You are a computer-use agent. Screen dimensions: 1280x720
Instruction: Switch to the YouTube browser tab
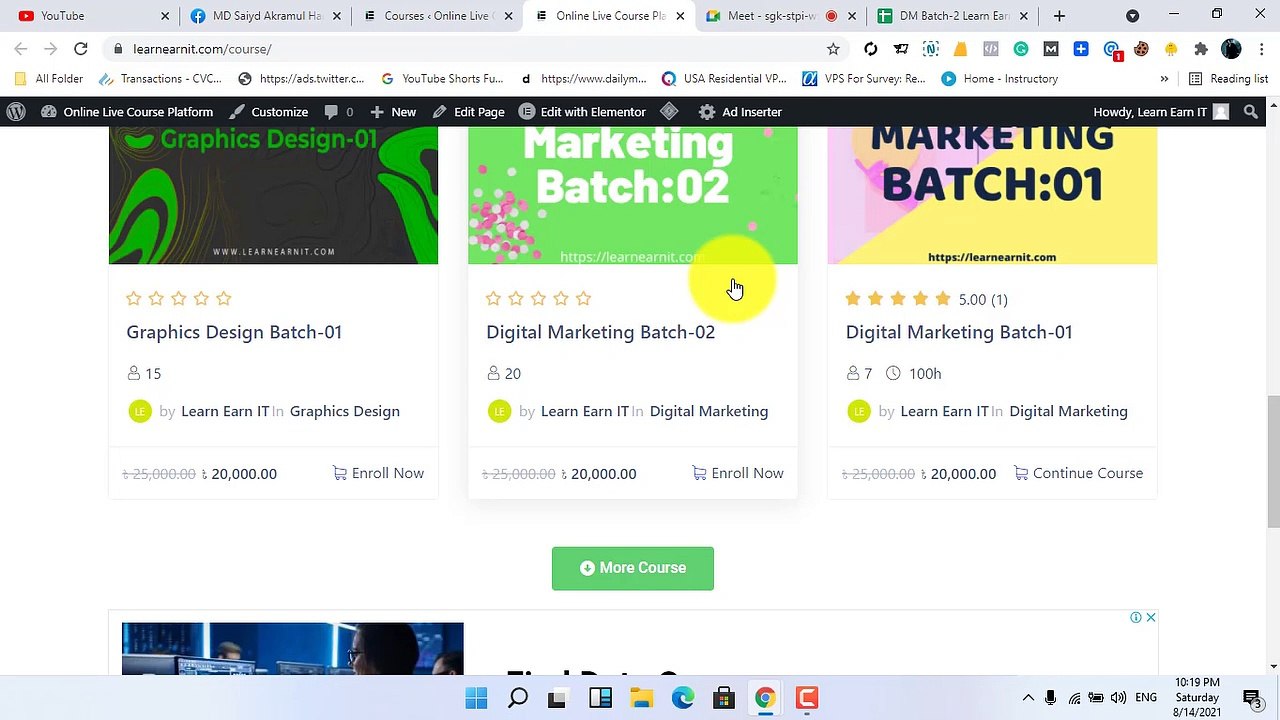point(93,16)
